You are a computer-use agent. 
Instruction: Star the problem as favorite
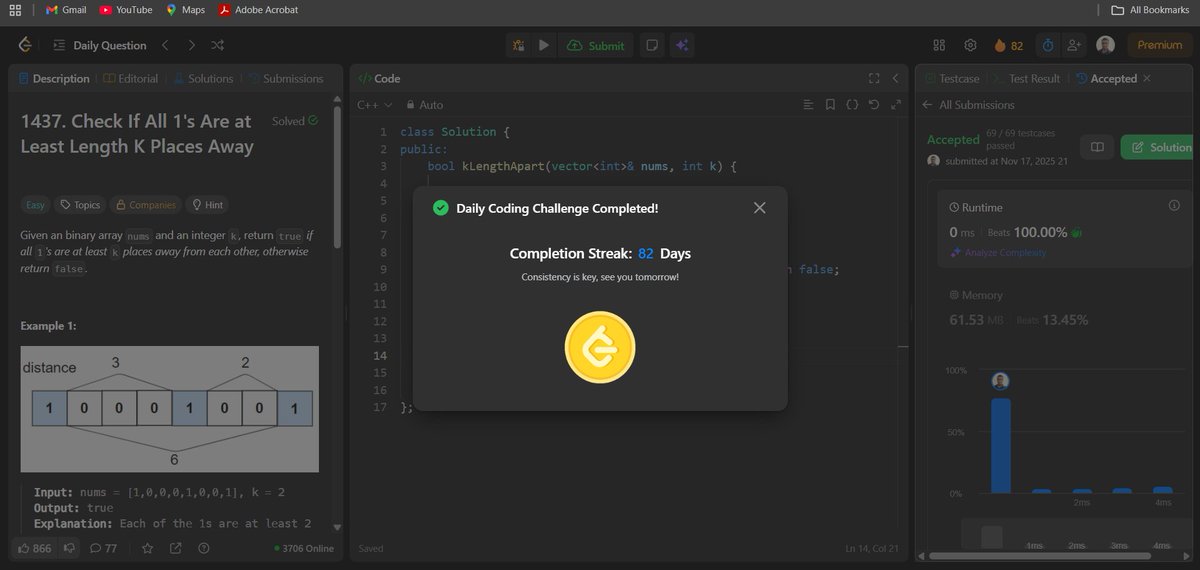(x=148, y=548)
